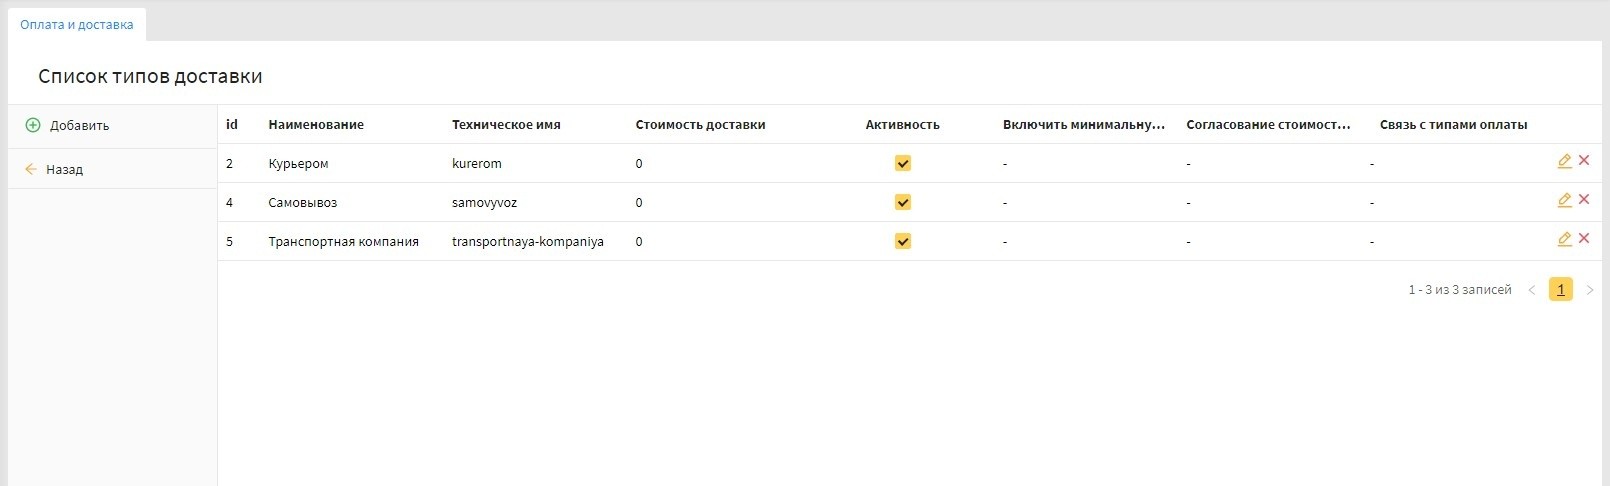Screen dimensions: 1610x486
Task: Click the Техническое имя column header
Action: tap(506, 125)
